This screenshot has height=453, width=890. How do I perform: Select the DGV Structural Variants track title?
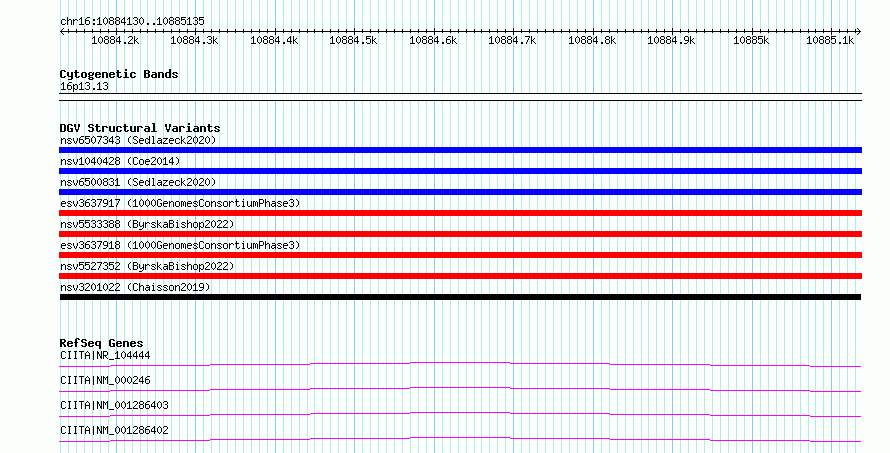click(140, 128)
